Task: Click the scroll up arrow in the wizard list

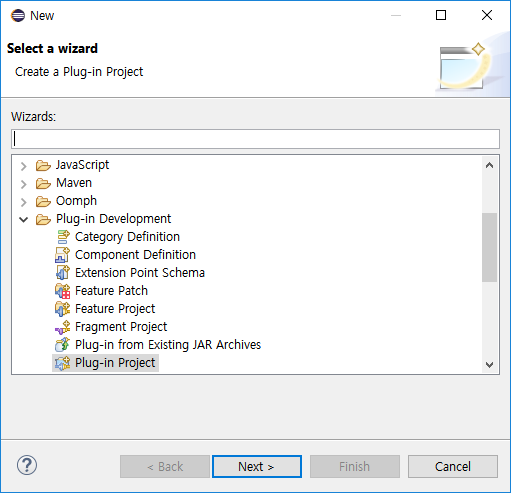Action: click(489, 165)
